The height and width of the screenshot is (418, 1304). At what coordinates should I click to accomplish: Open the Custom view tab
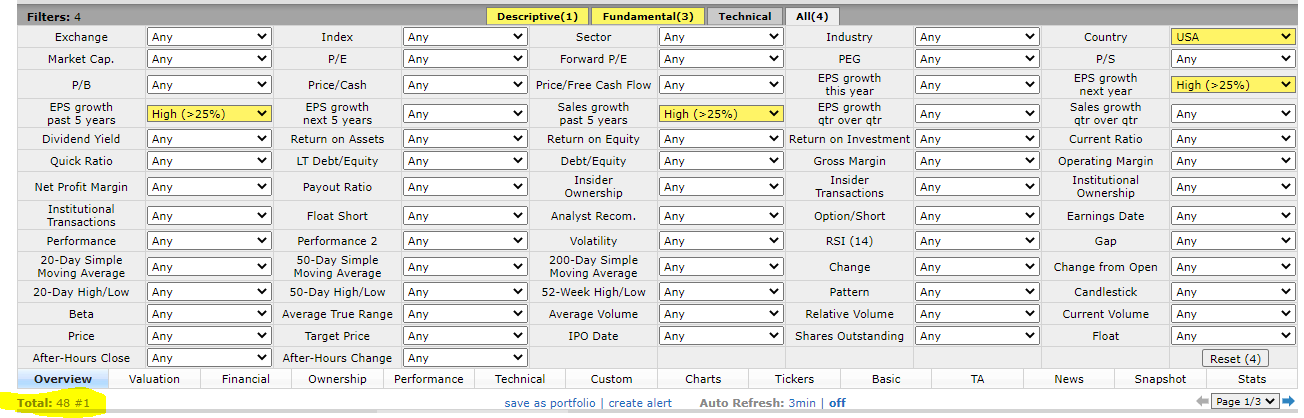pos(611,379)
